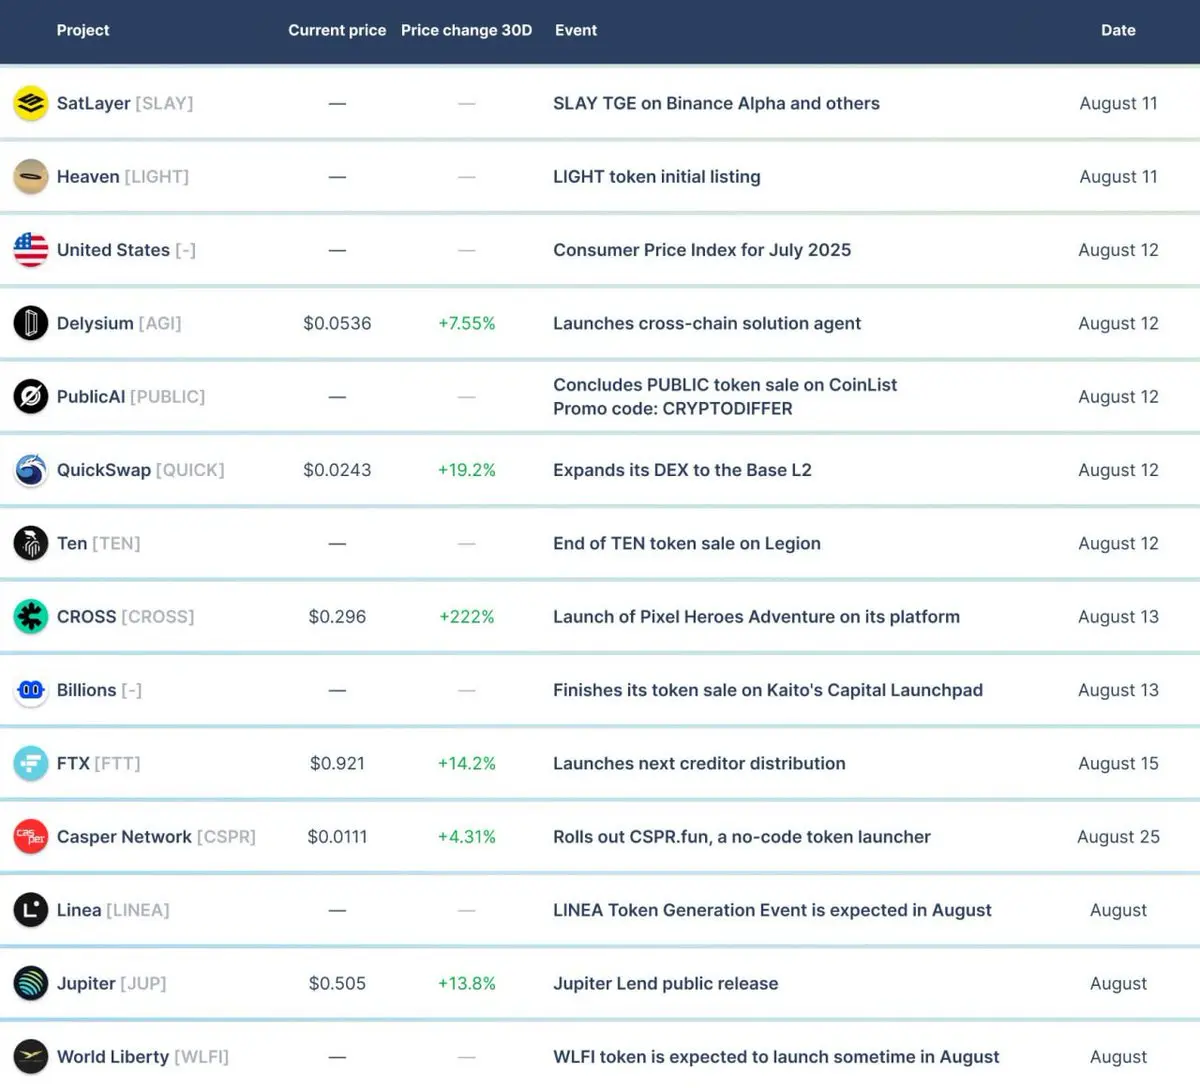
Task: Click the Project column header
Action: click(x=83, y=30)
